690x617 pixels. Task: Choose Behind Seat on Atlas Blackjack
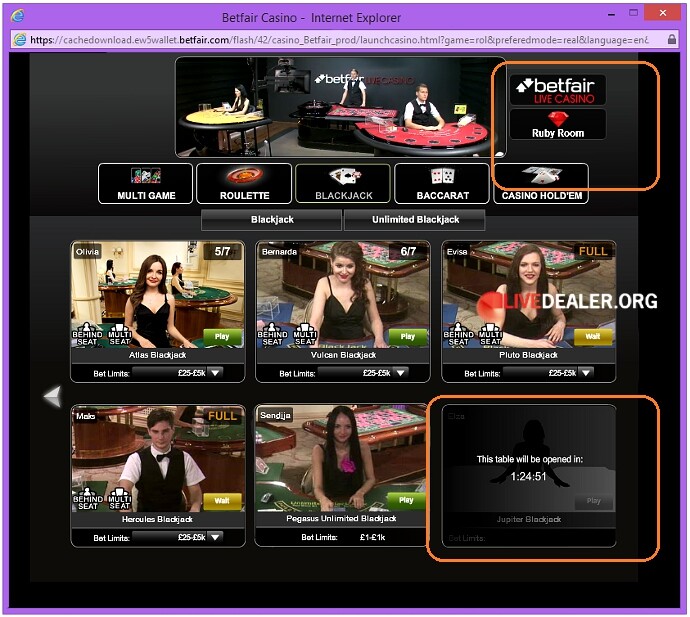pyautogui.click(x=87, y=334)
